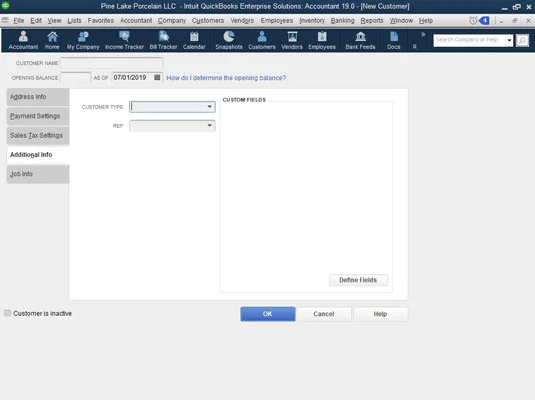Open Docs toolbar icon

point(393,40)
